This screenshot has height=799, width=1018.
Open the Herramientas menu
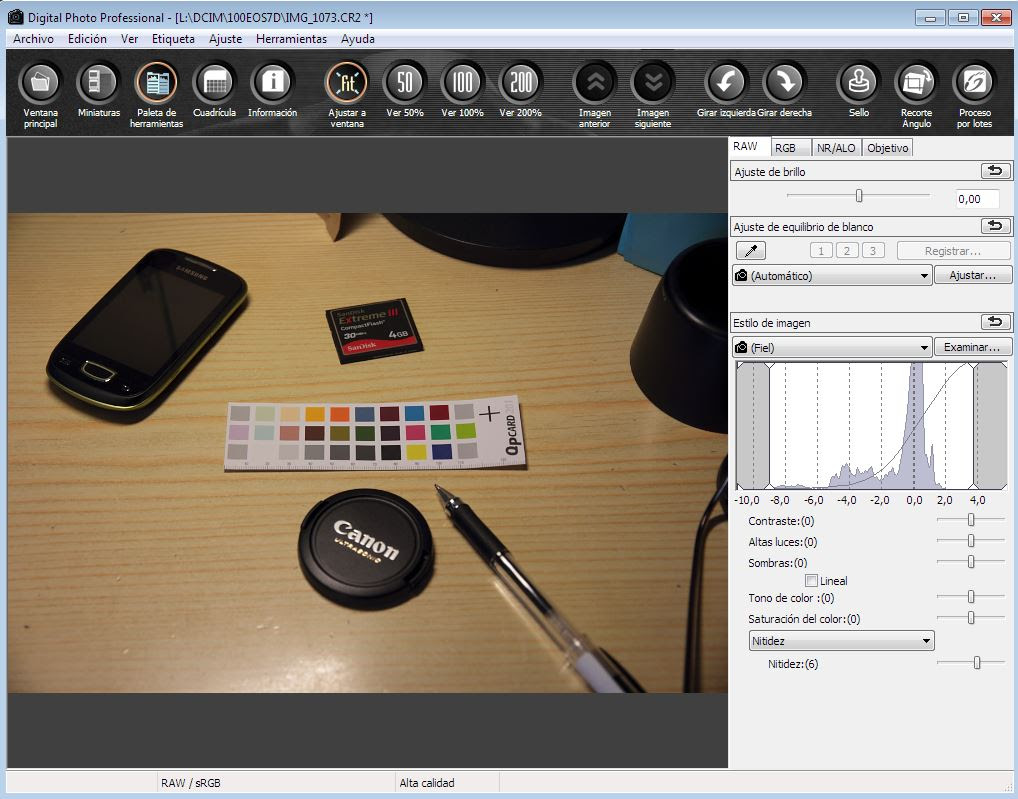click(292, 39)
